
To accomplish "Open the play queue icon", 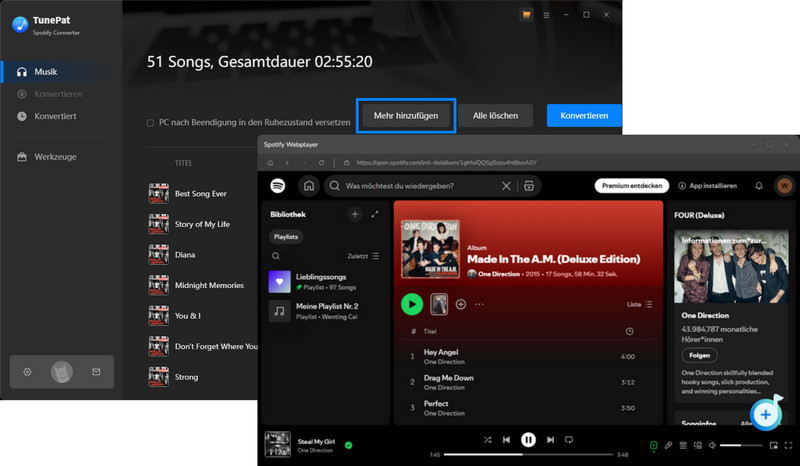I will (683, 446).
